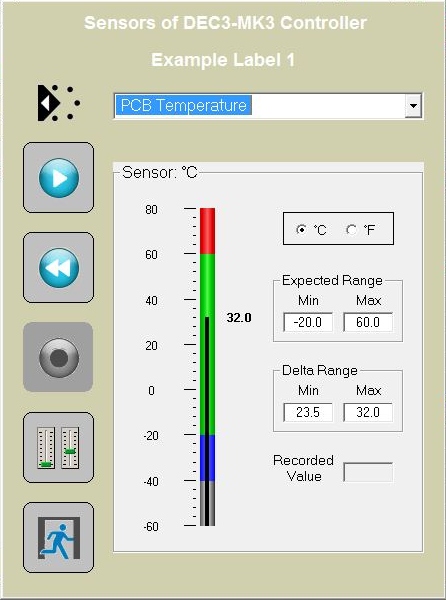Click the gray record button
This screenshot has width=446, height=600.
59,357
